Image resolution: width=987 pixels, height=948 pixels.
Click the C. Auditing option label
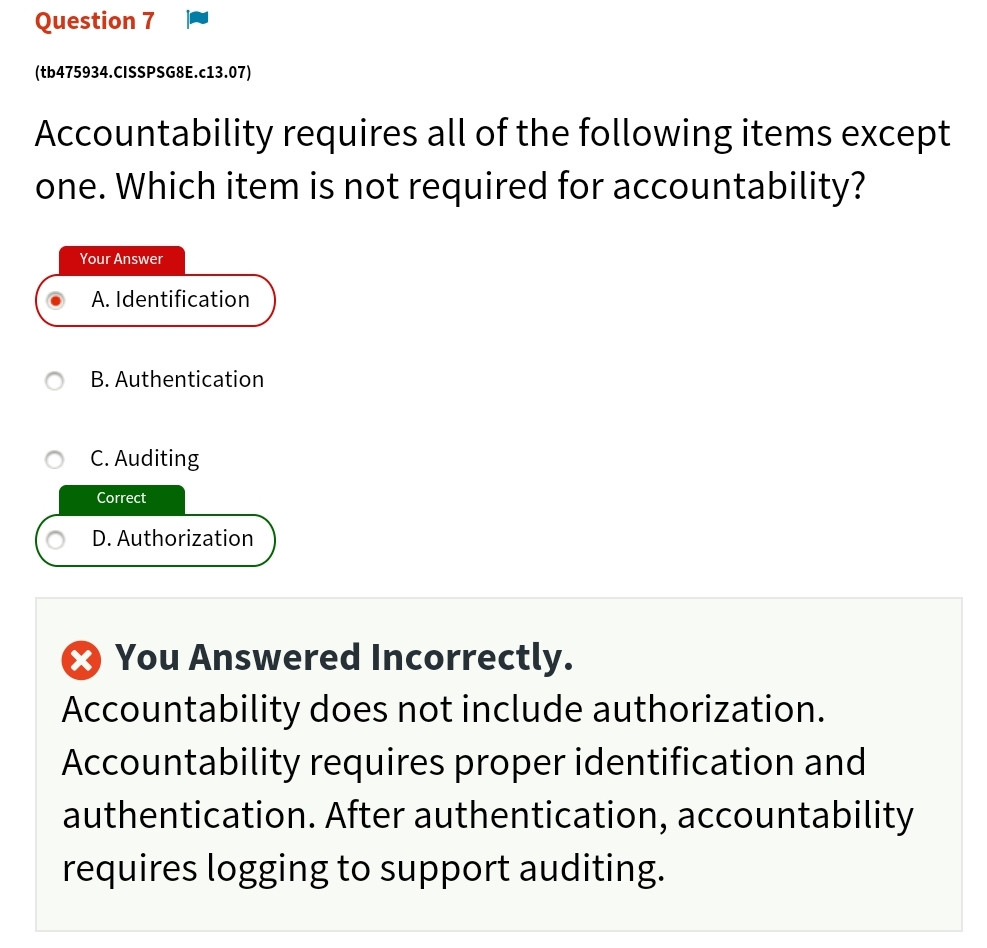(145, 459)
